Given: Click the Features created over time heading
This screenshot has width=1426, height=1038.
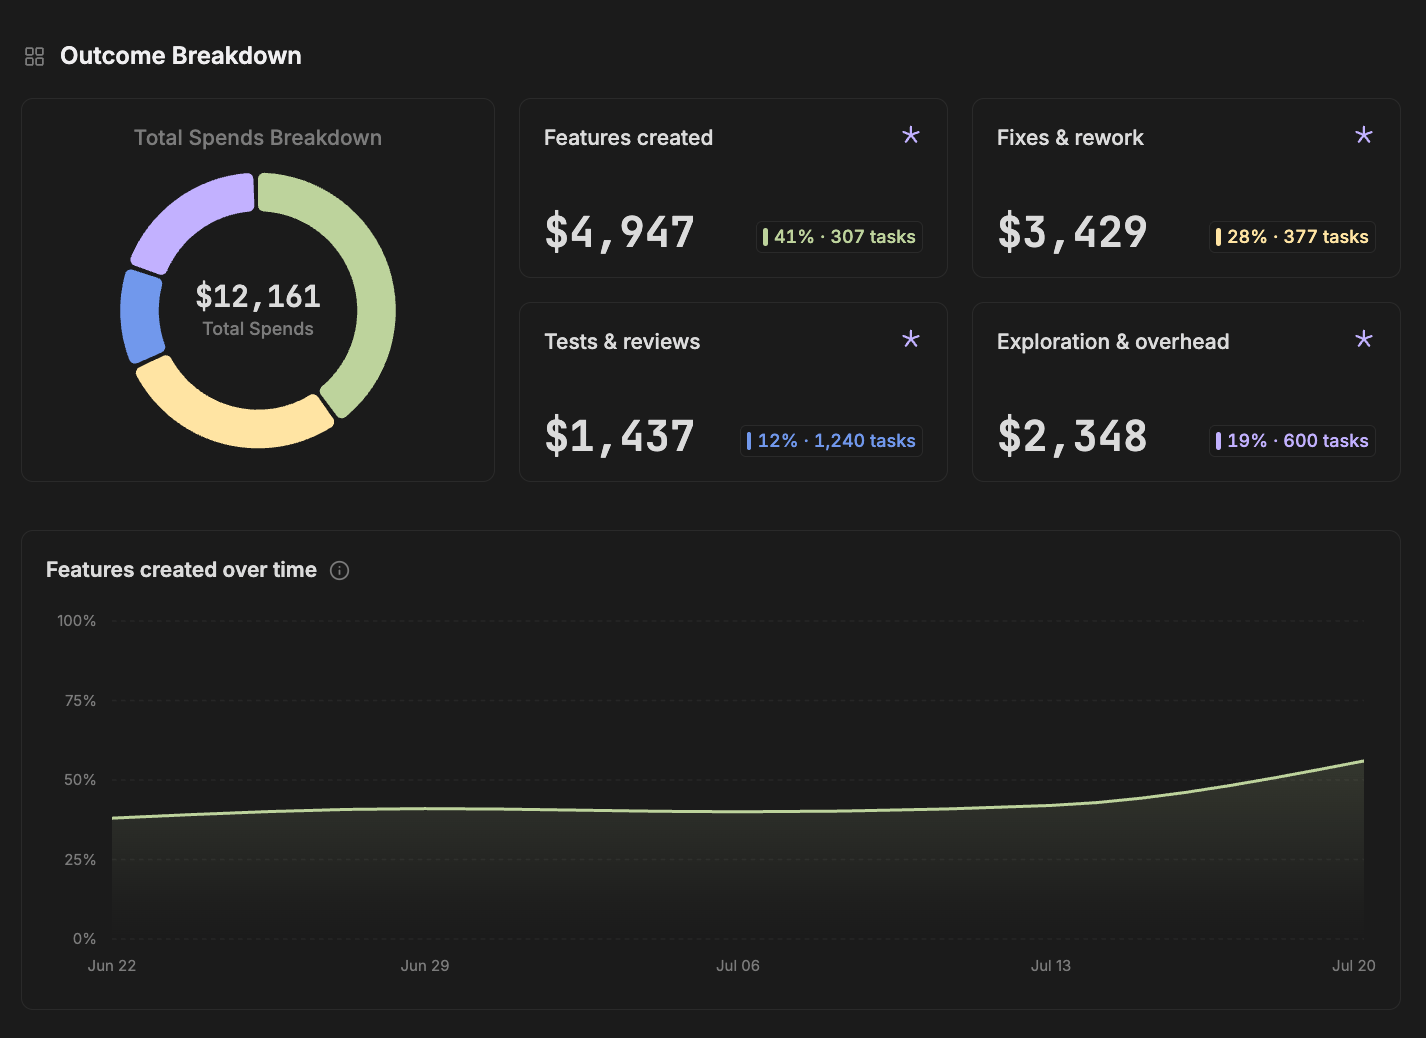Looking at the screenshot, I should pyautogui.click(x=181, y=570).
